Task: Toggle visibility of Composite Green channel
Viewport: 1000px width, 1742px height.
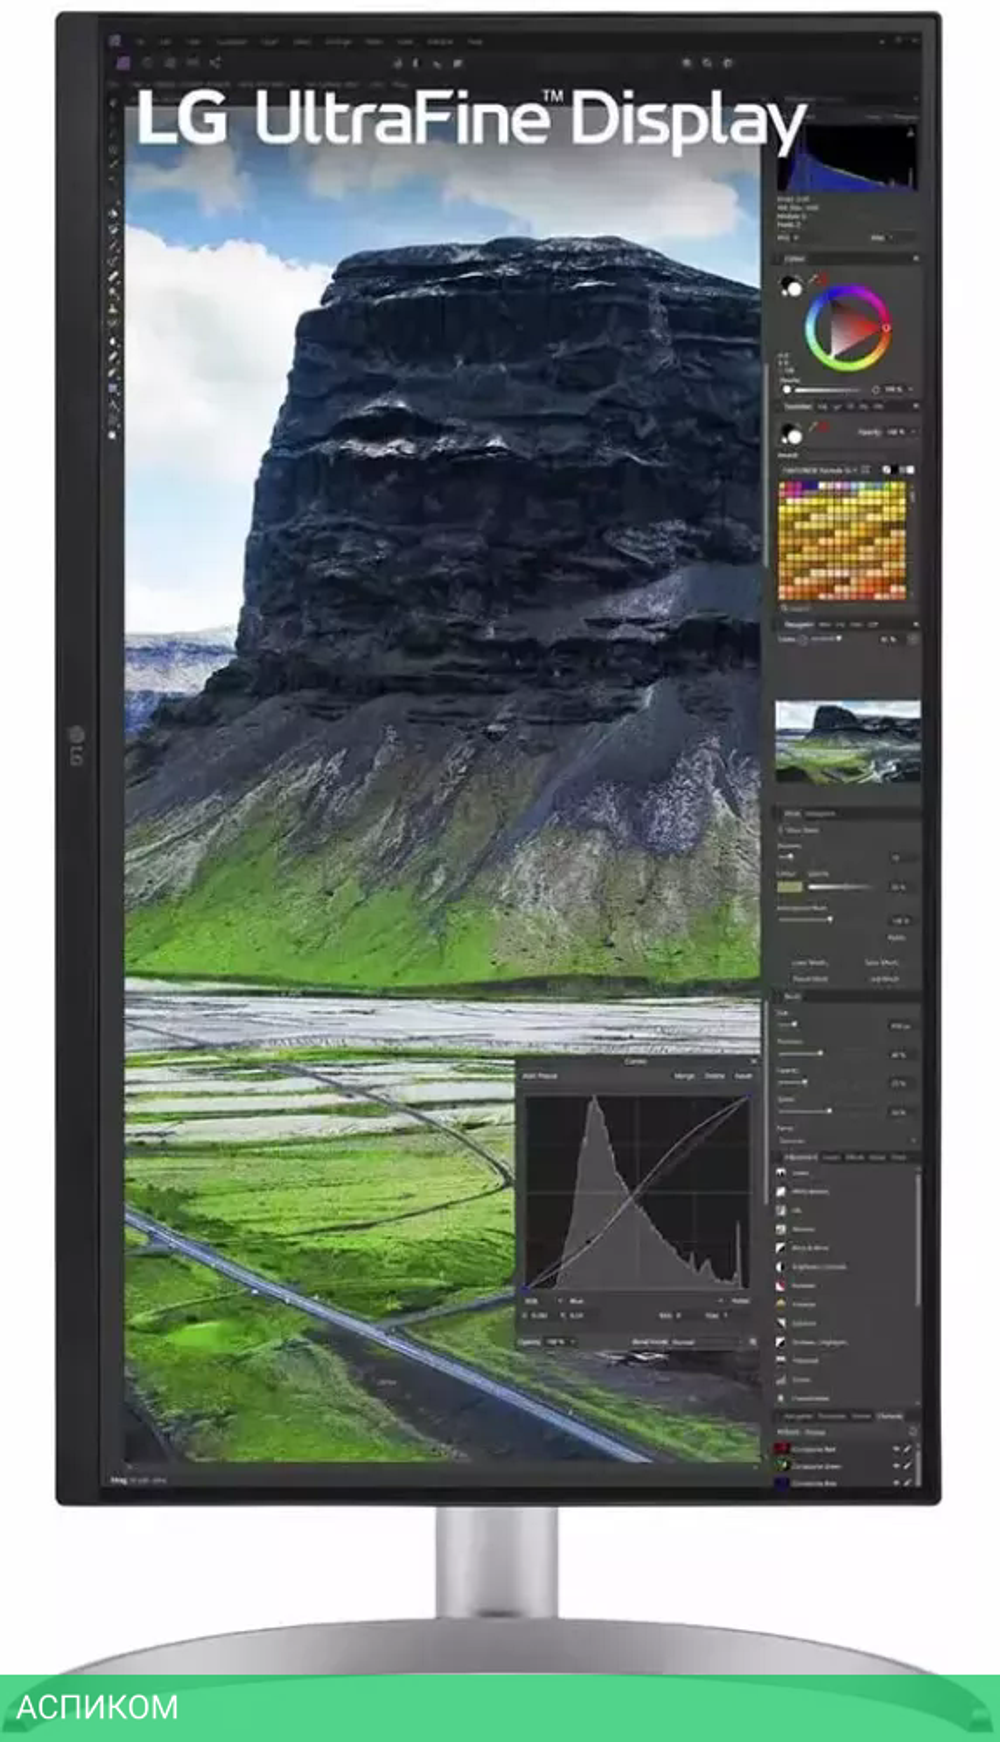Action: pos(896,1466)
